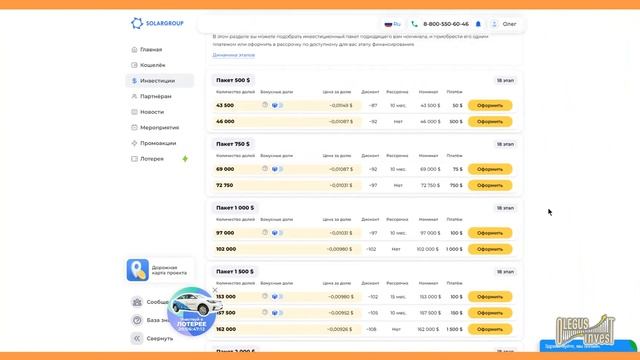Viewport: 640px width, 360px height.
Task: Open the Олег user profile menu
Action: pos(504,24)
